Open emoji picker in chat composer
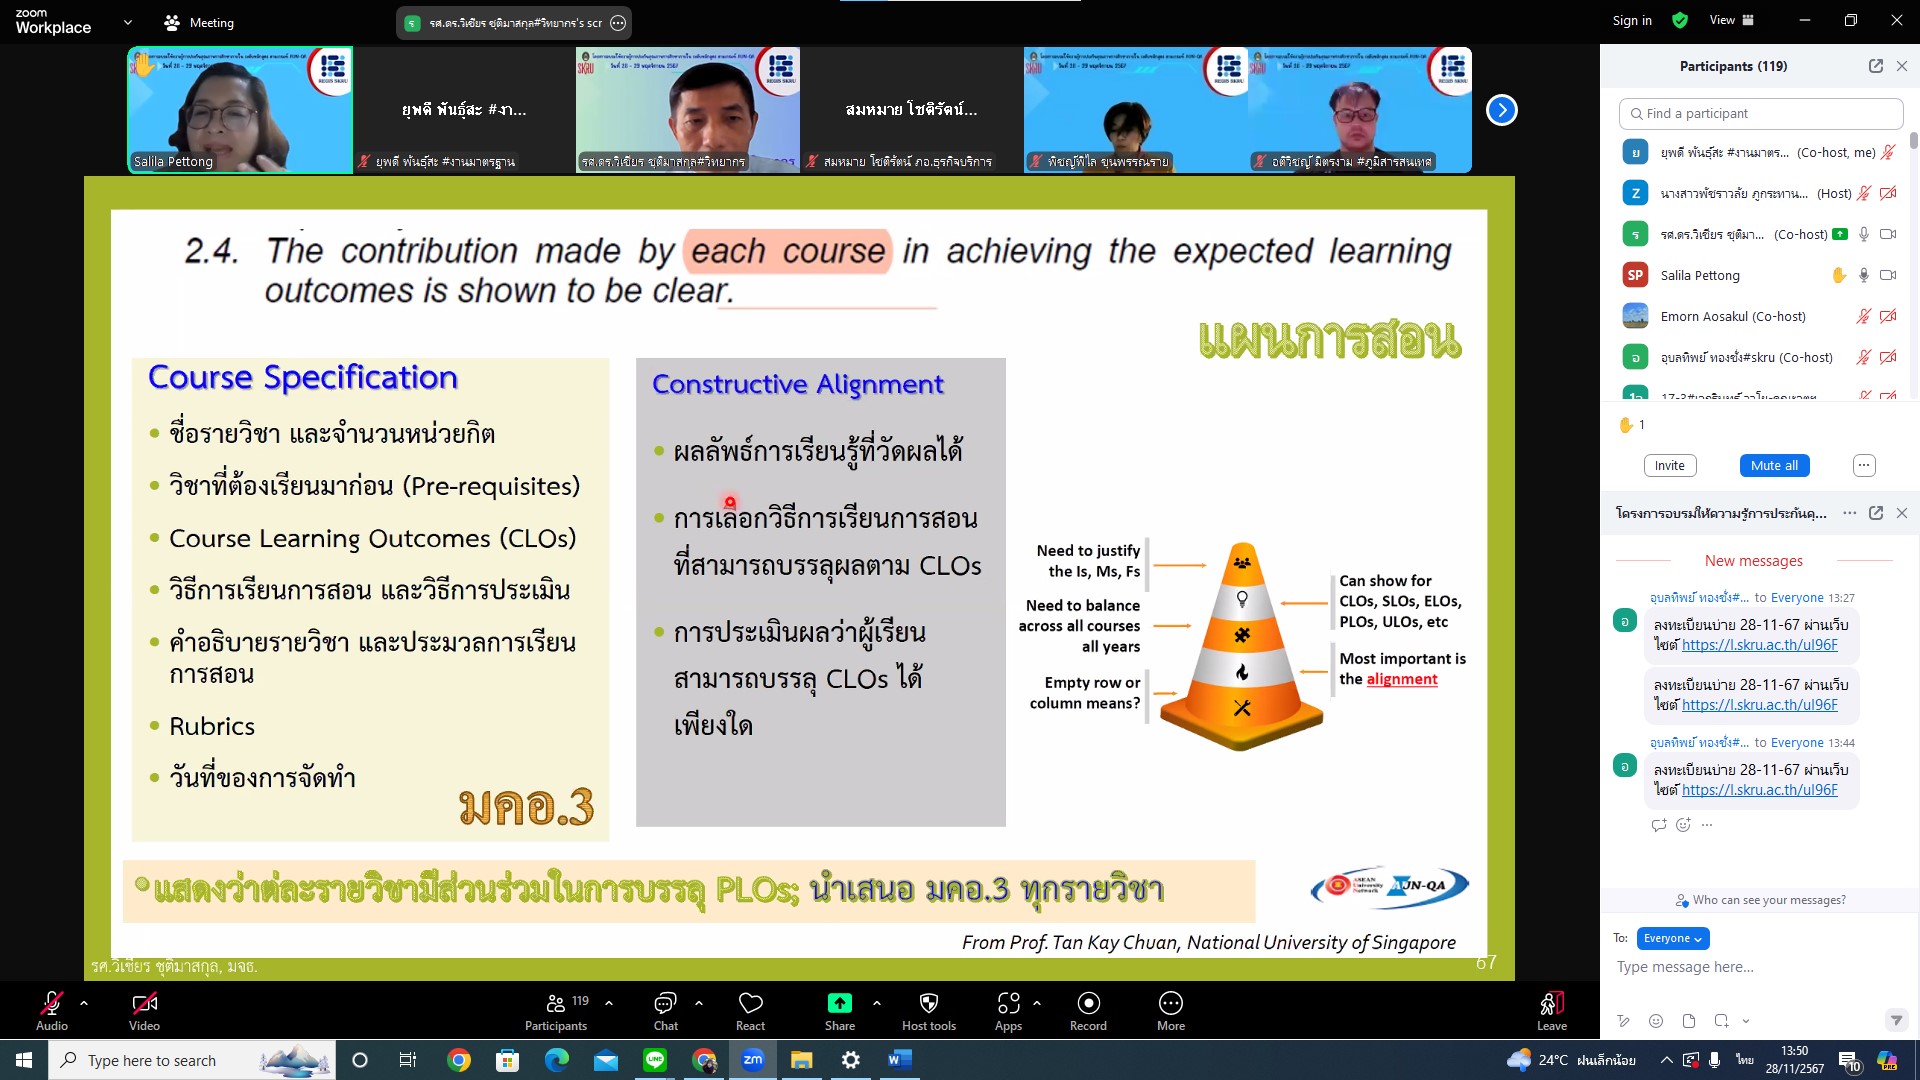This screenshot has width=1920, height=1080. (1656, 1021)
